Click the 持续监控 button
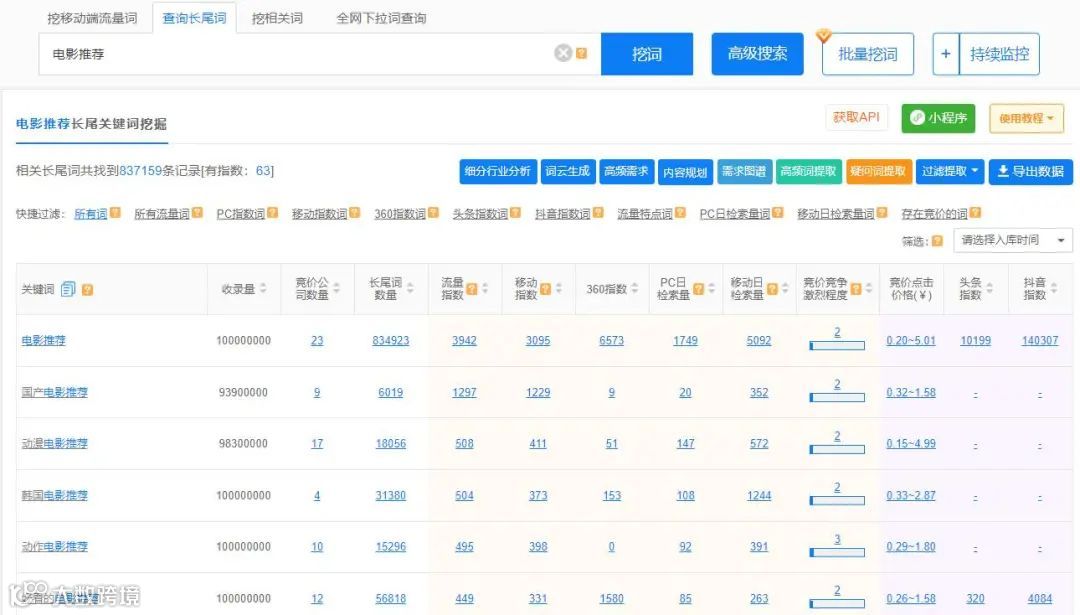 (999, 54)
